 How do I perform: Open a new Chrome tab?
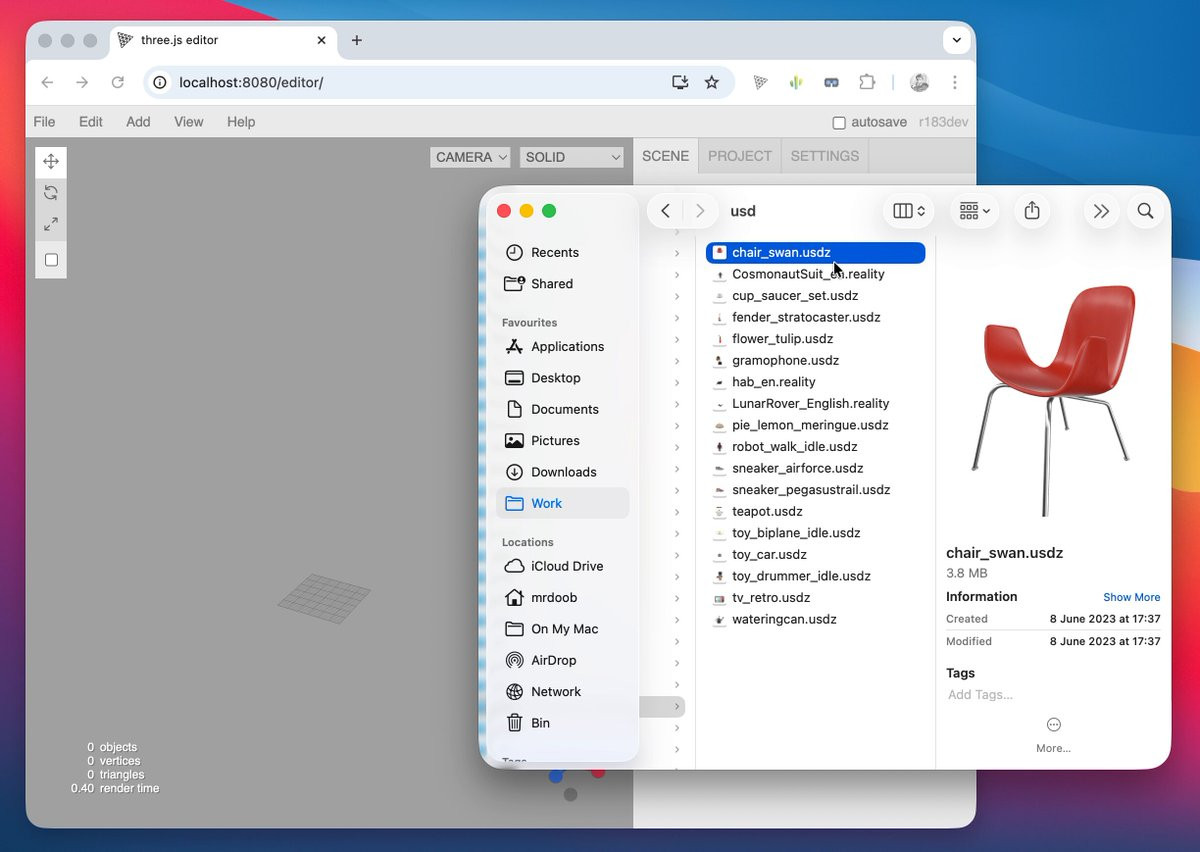357,40
